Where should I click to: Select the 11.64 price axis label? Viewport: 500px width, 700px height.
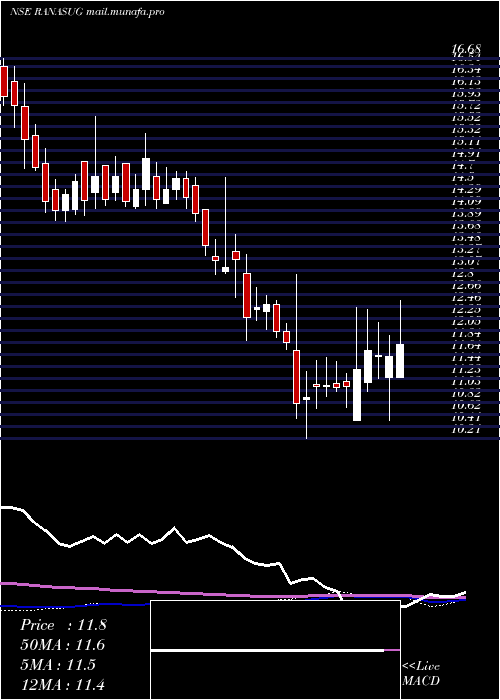point(466,346)
